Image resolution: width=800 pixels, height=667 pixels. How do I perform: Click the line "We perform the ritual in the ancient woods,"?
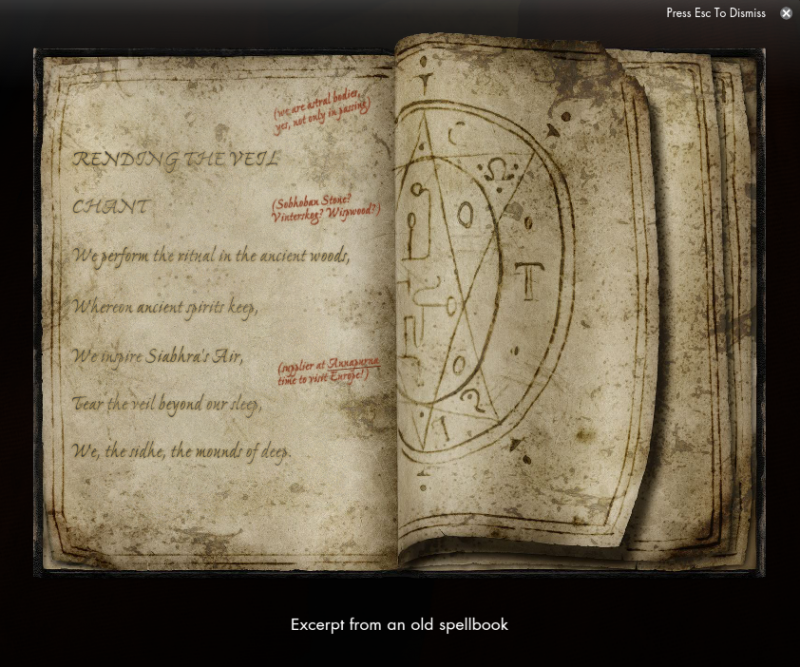211,256
